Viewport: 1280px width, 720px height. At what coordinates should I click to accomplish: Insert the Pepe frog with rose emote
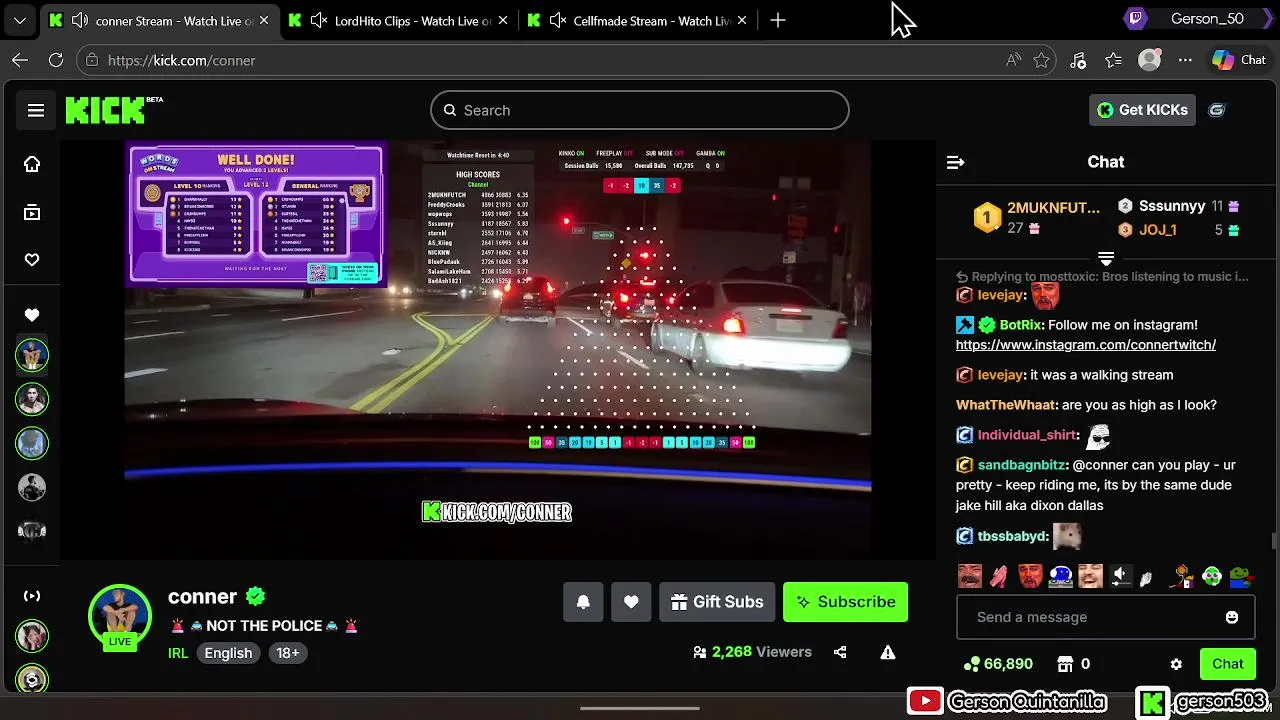1241,576
